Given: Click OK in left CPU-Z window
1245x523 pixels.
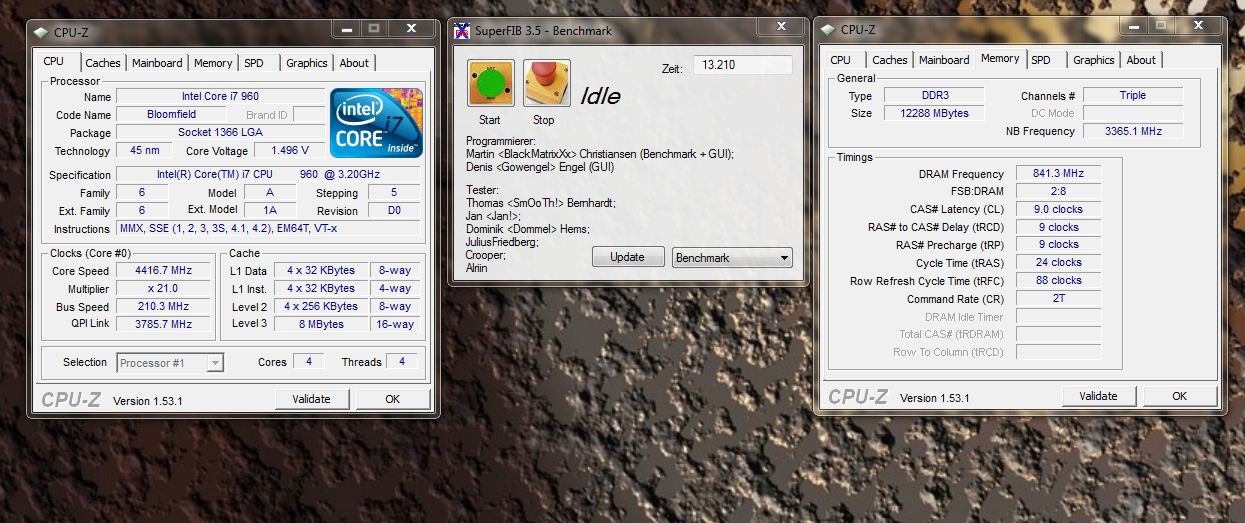Looking at the screenshot, I should click(392, 399).
